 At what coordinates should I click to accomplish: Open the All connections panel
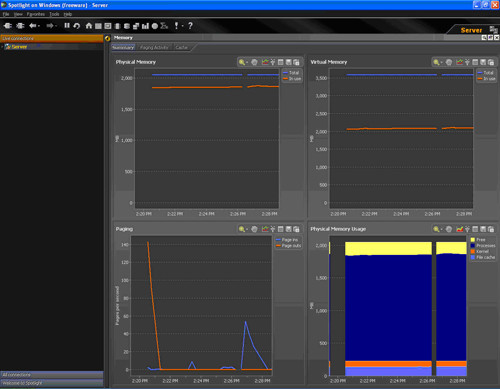[x=52, y=375]
